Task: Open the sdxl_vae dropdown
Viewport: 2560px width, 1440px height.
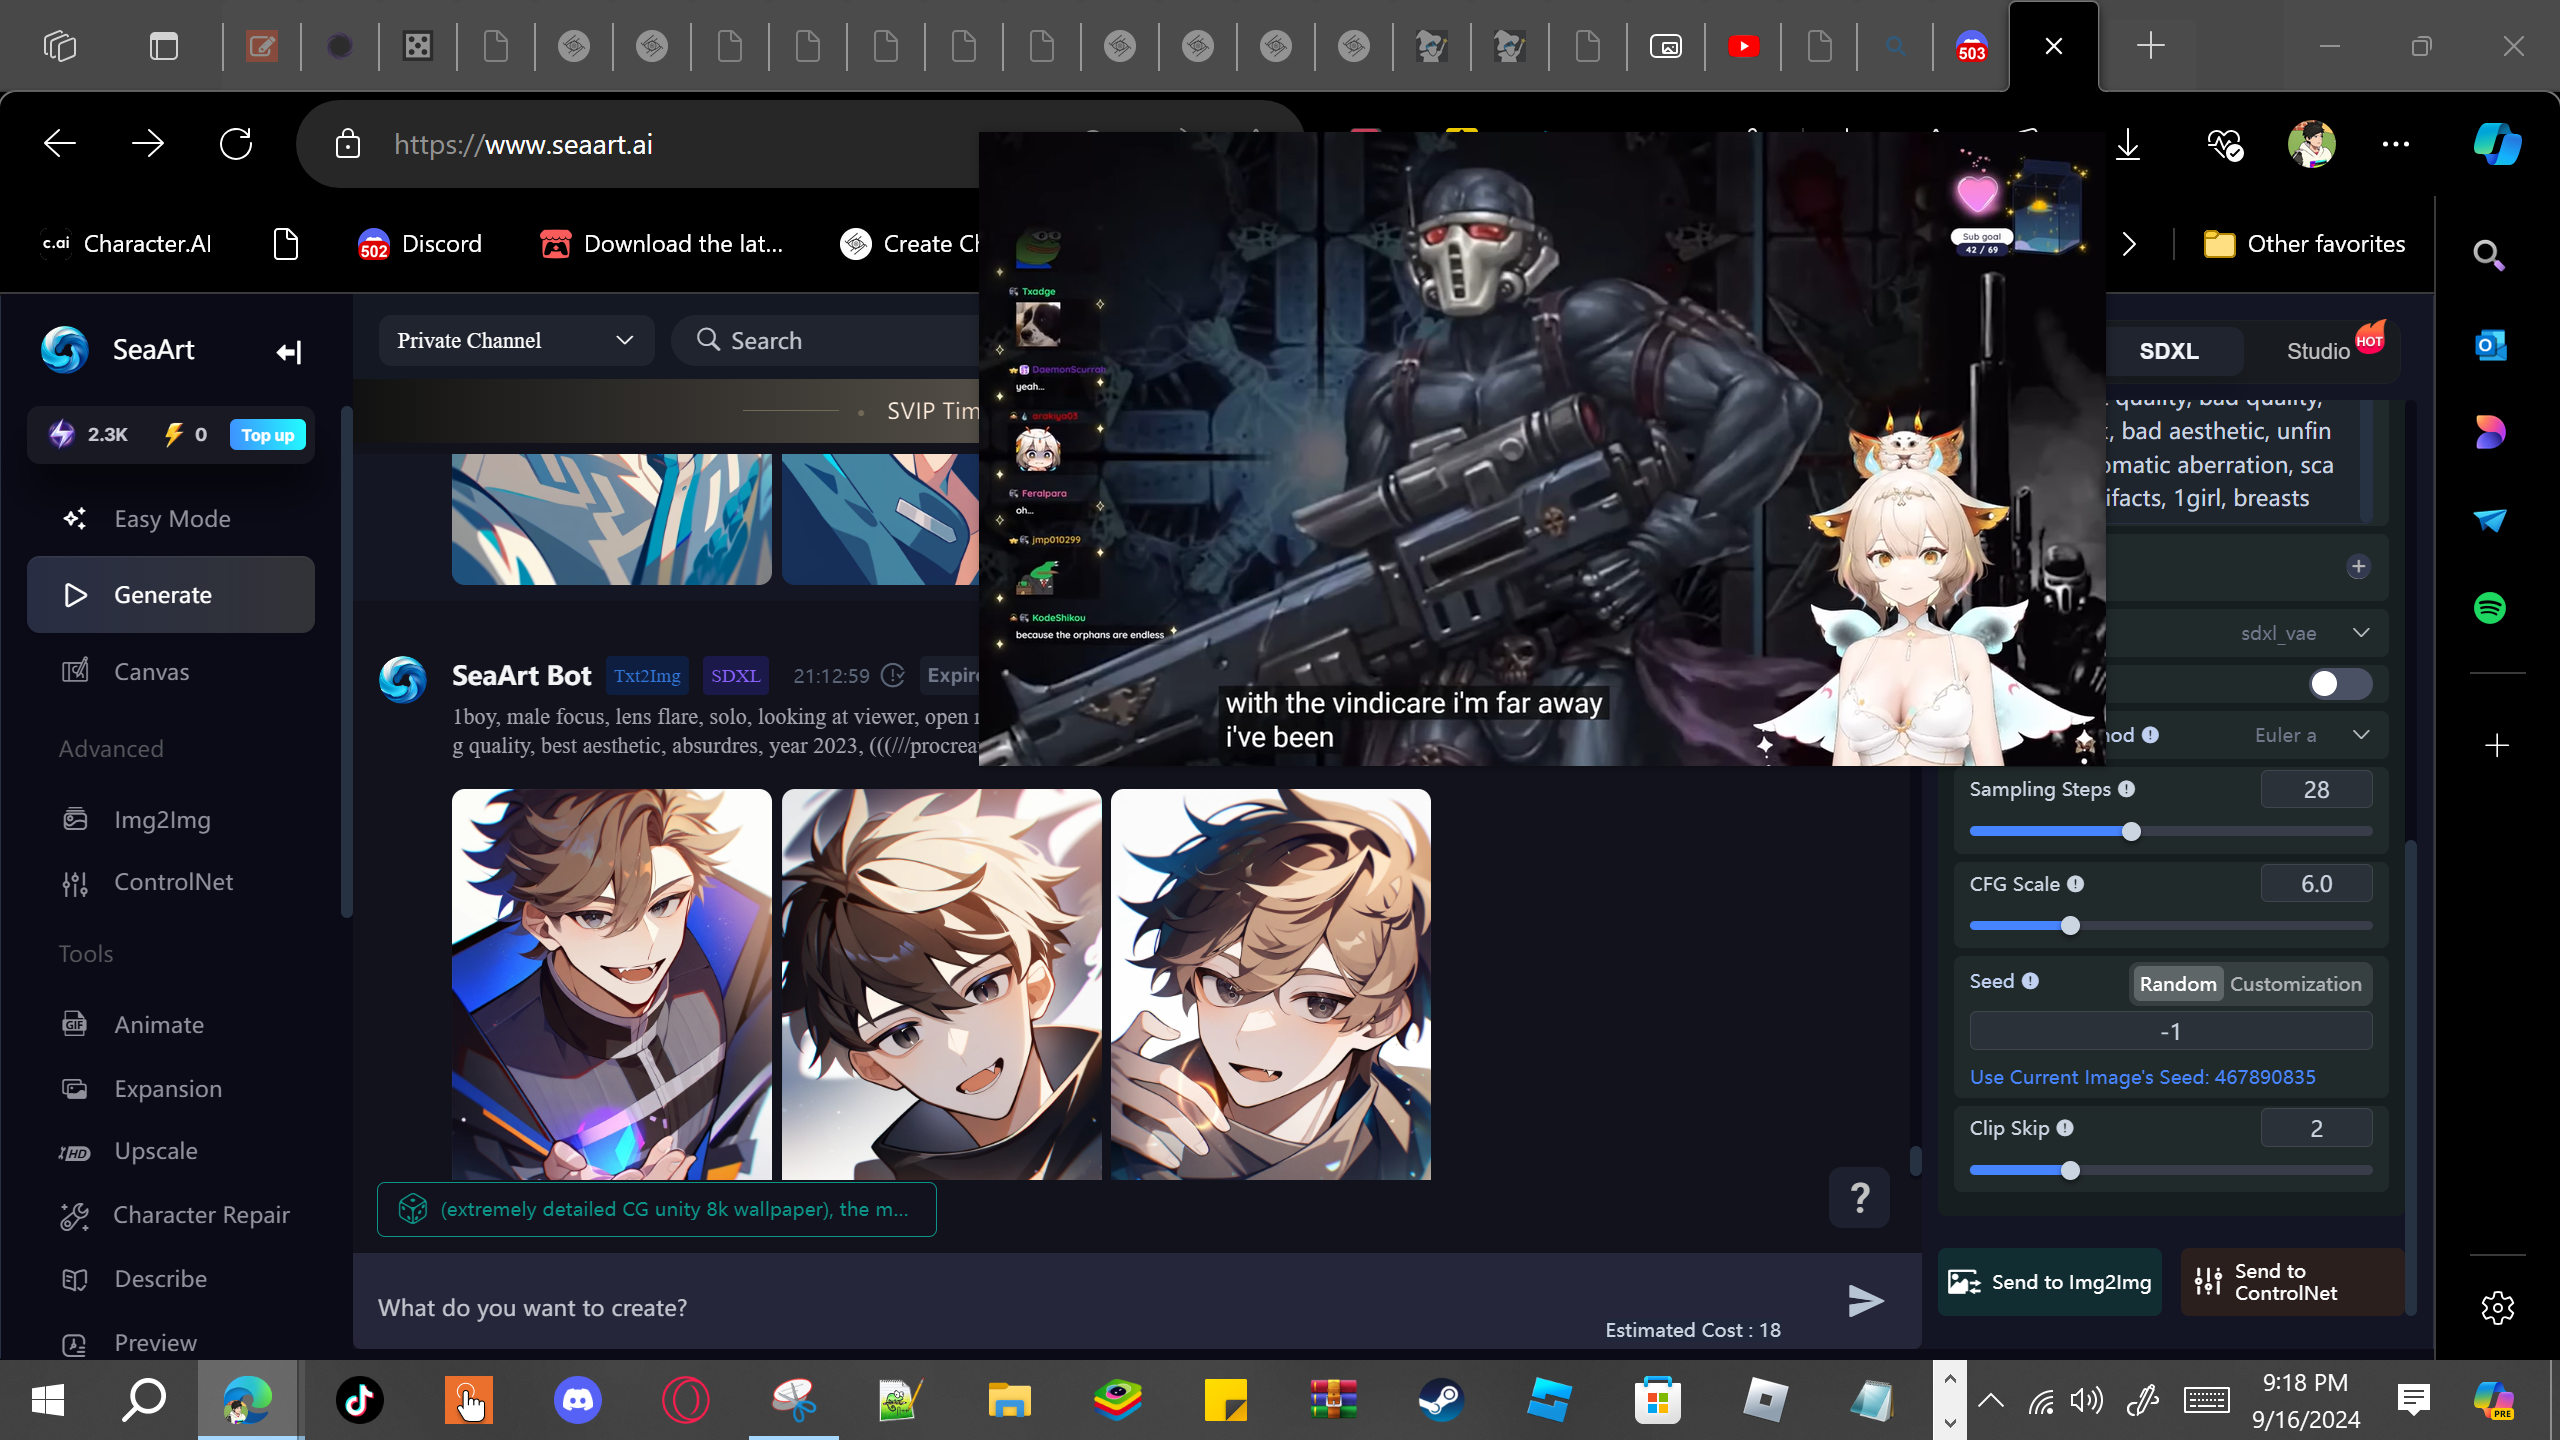Action: (2305, 633)
